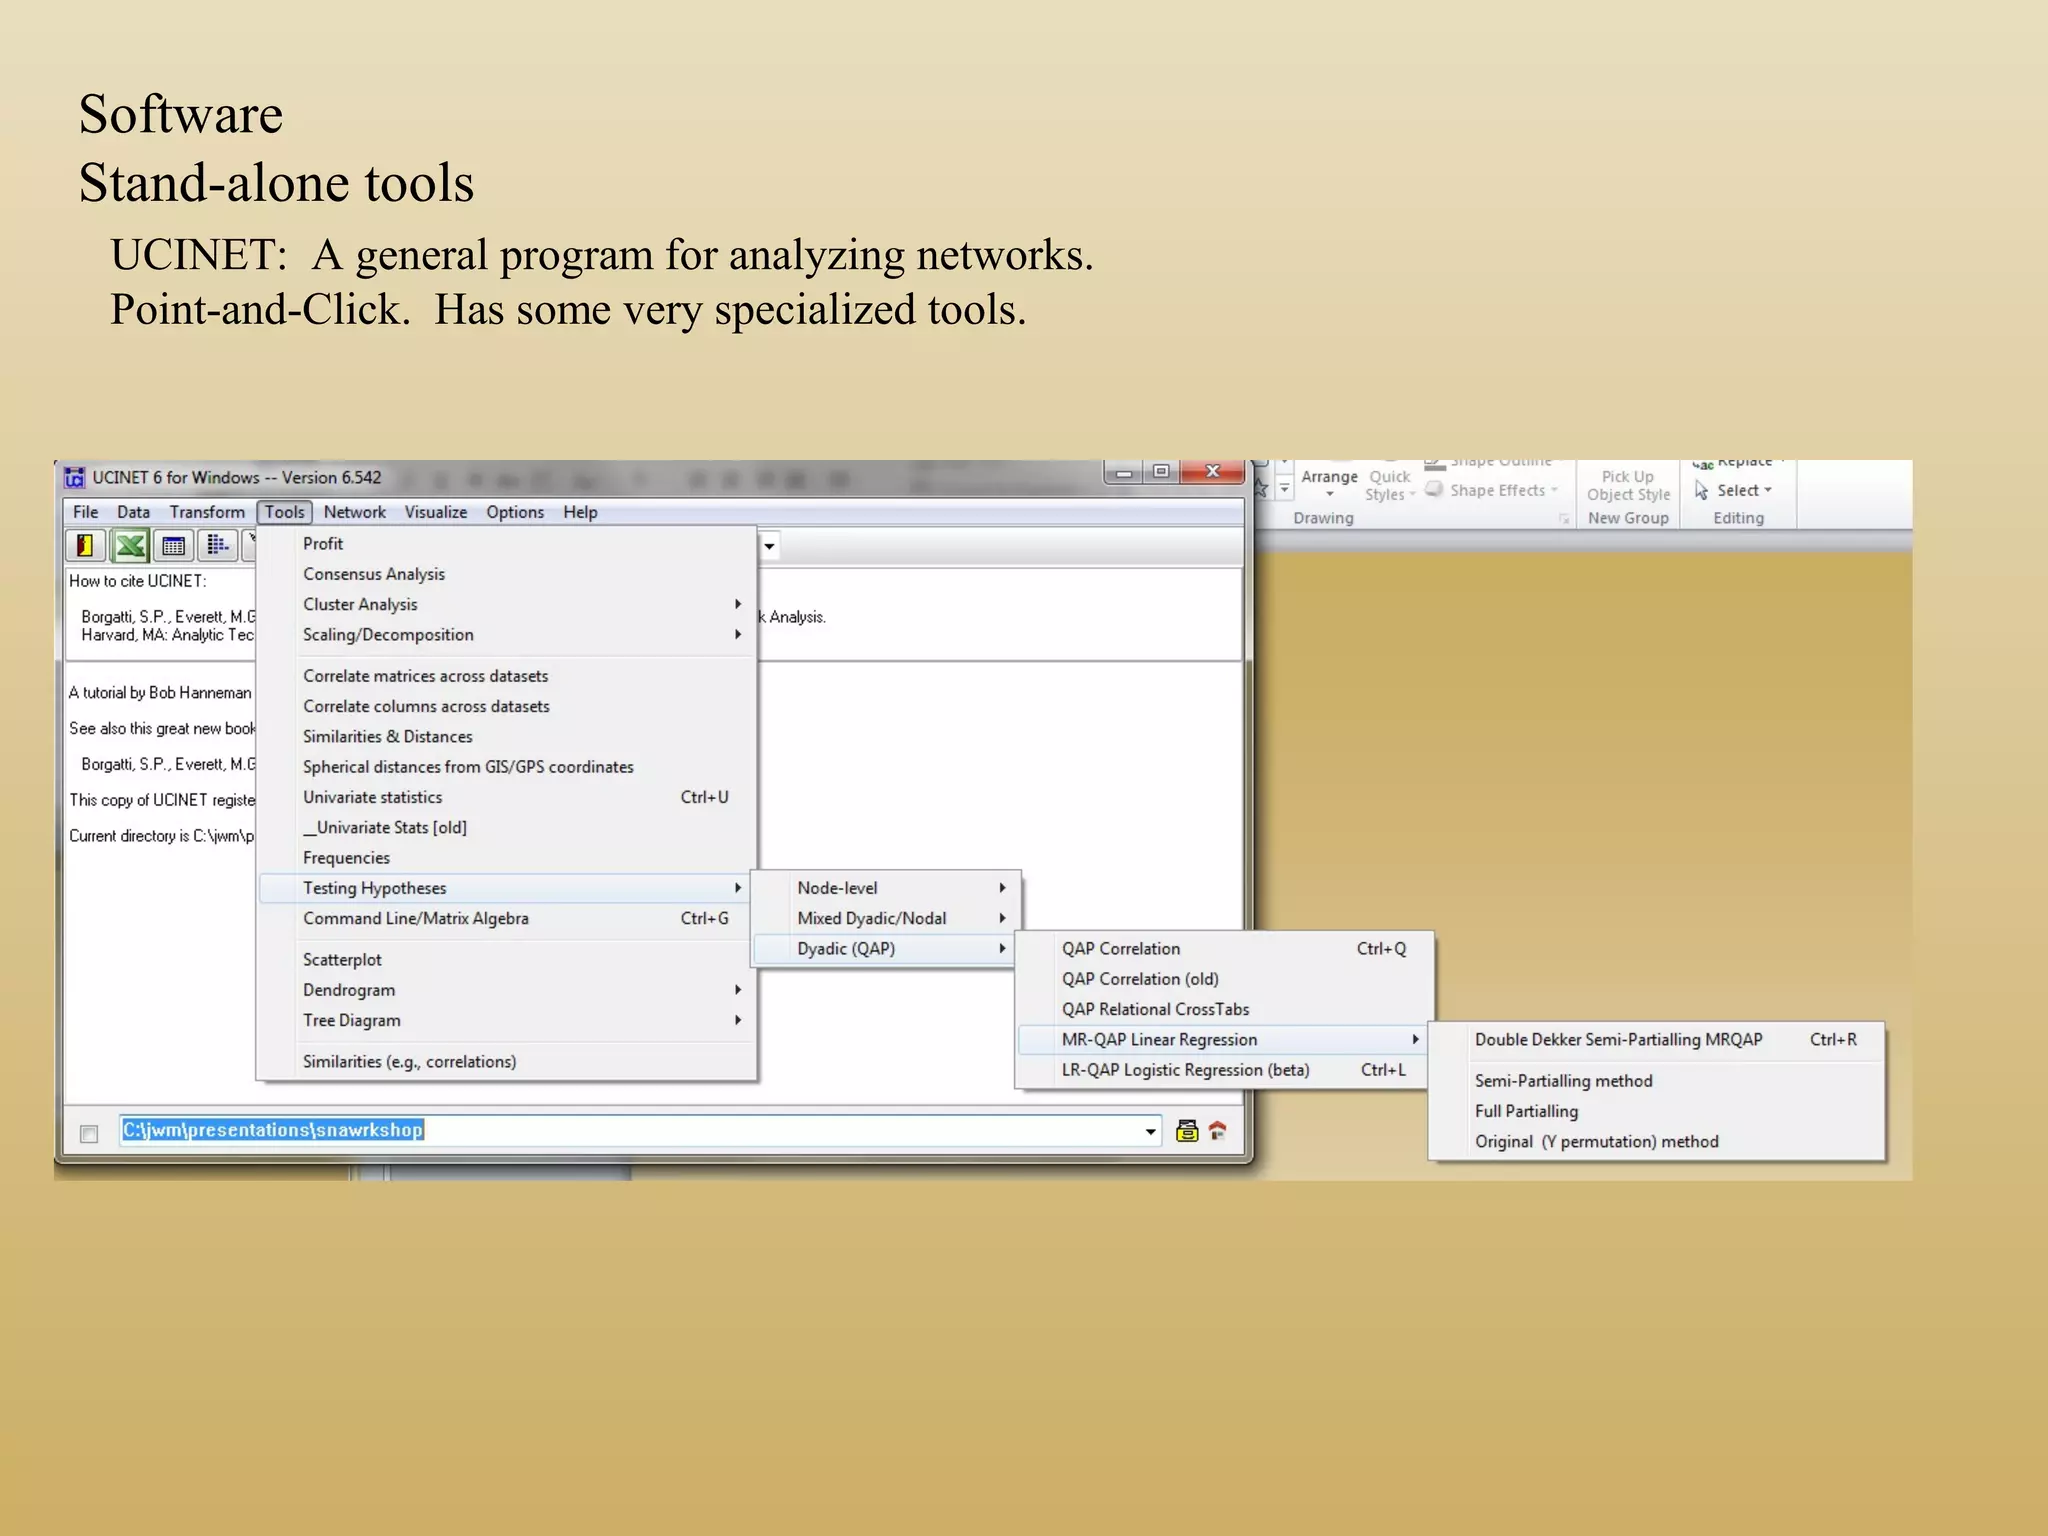
Task: Click the Tools menu
Action: pyautogui.click(x=285, y=512)
